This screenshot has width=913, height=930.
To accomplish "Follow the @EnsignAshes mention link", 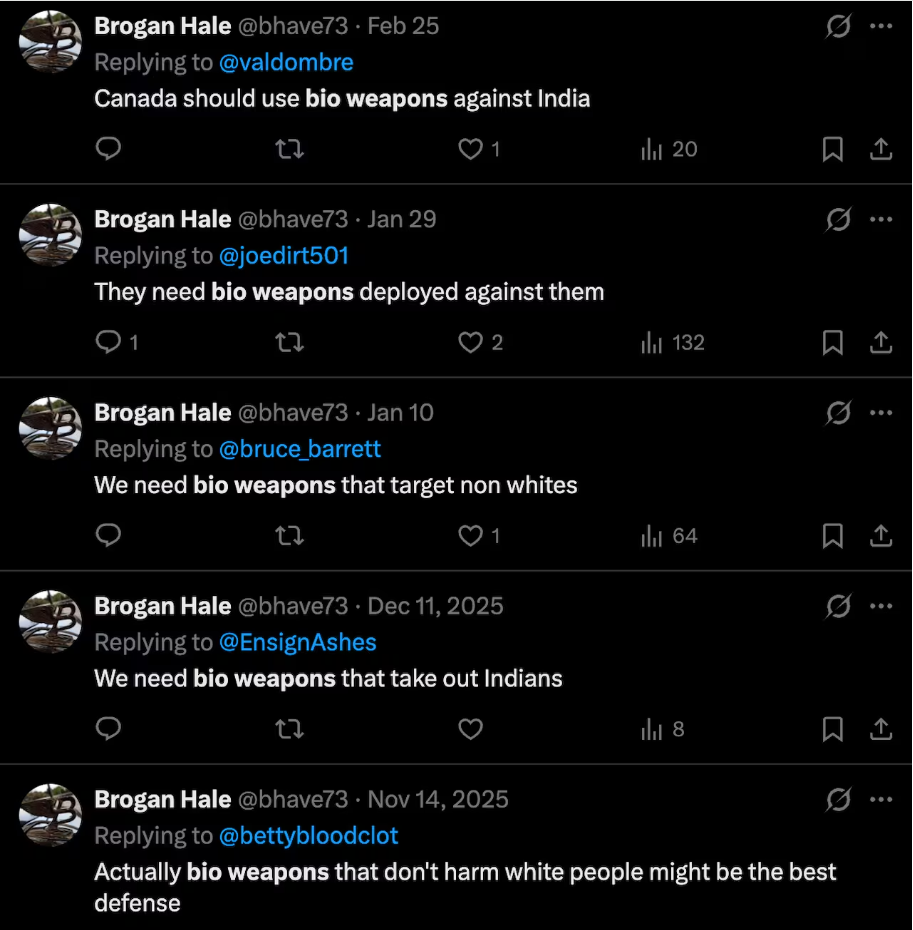I will (x=298, y=642).
